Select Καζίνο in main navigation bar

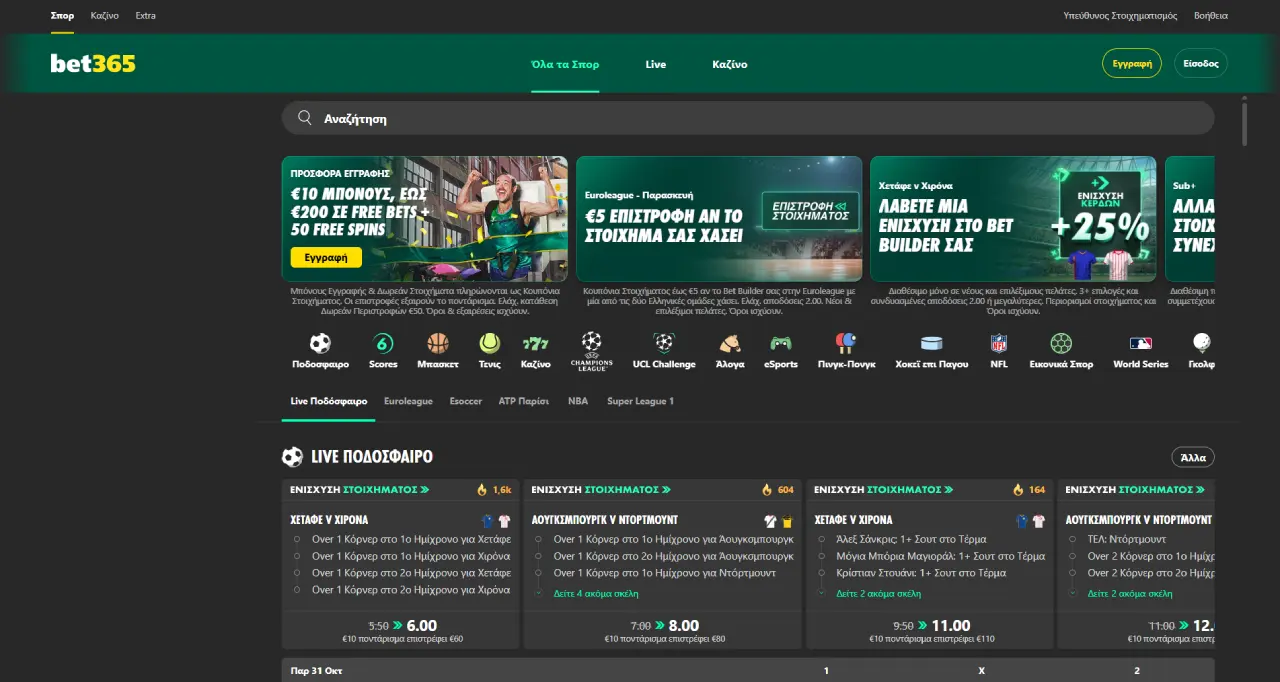(x=730, y=64)
